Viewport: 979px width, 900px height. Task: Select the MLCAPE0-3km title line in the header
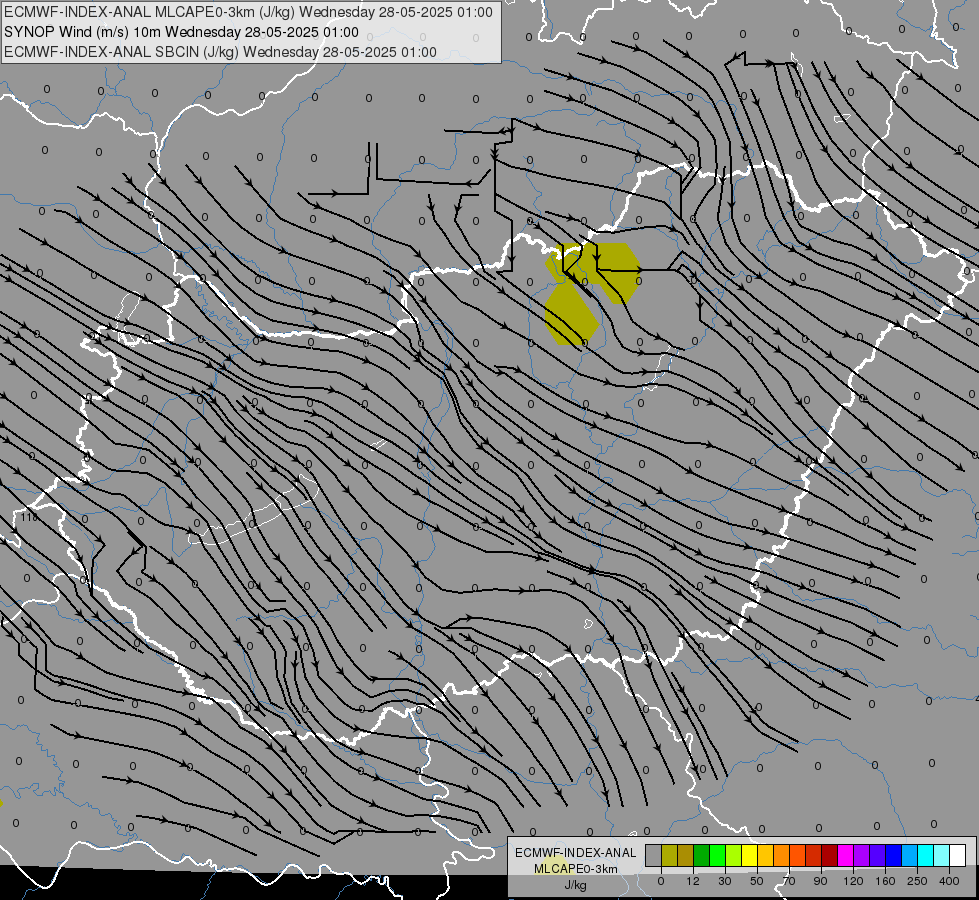click(x=248, y=12)
